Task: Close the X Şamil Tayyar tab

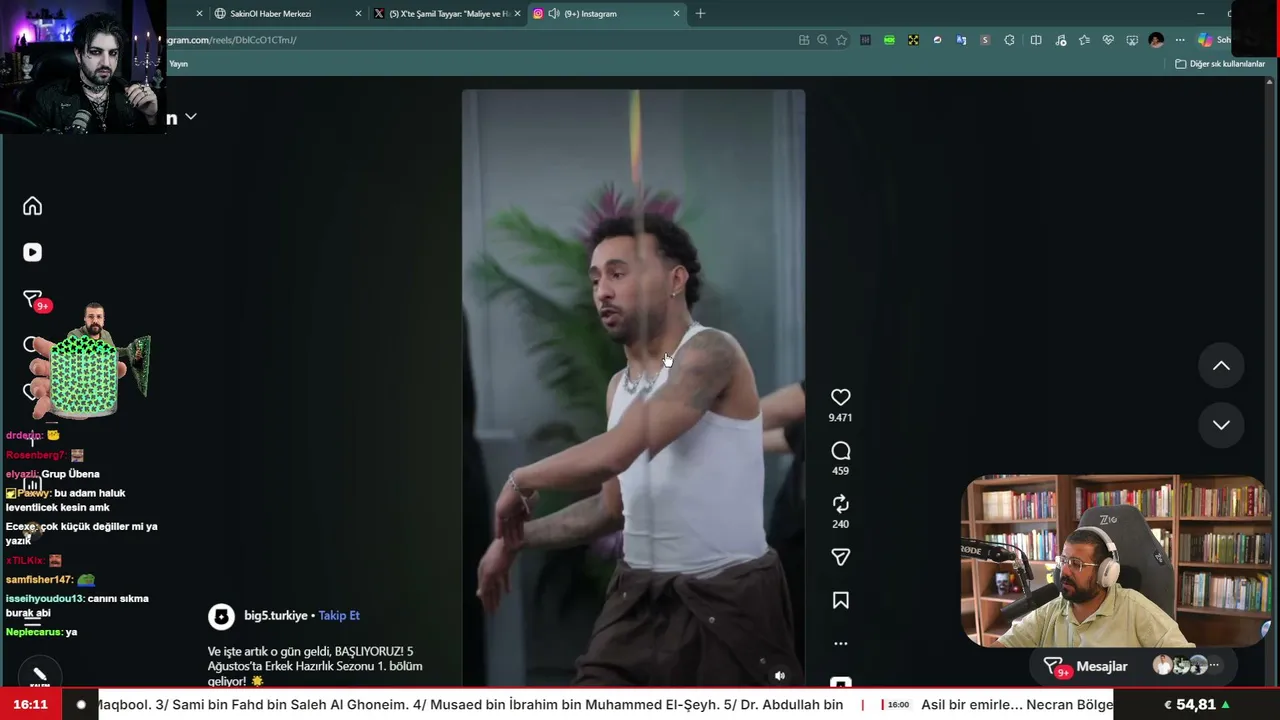Action: [517, 14]
